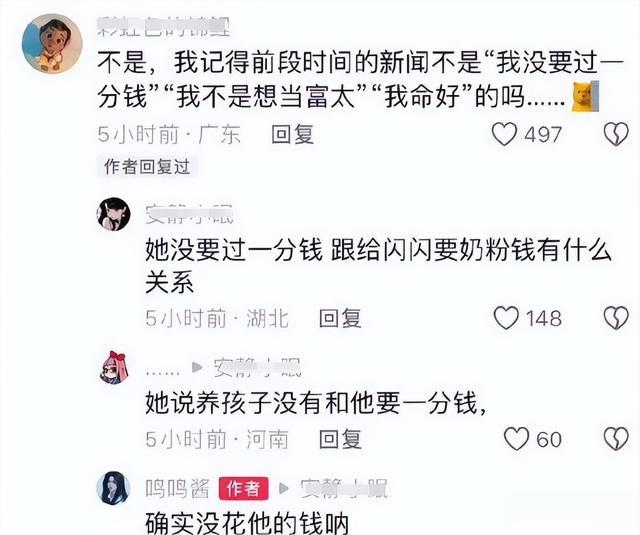This screenshot has width=640, height=535.
Task: Like the comment with 497 likes
Action: pos(504,134)
